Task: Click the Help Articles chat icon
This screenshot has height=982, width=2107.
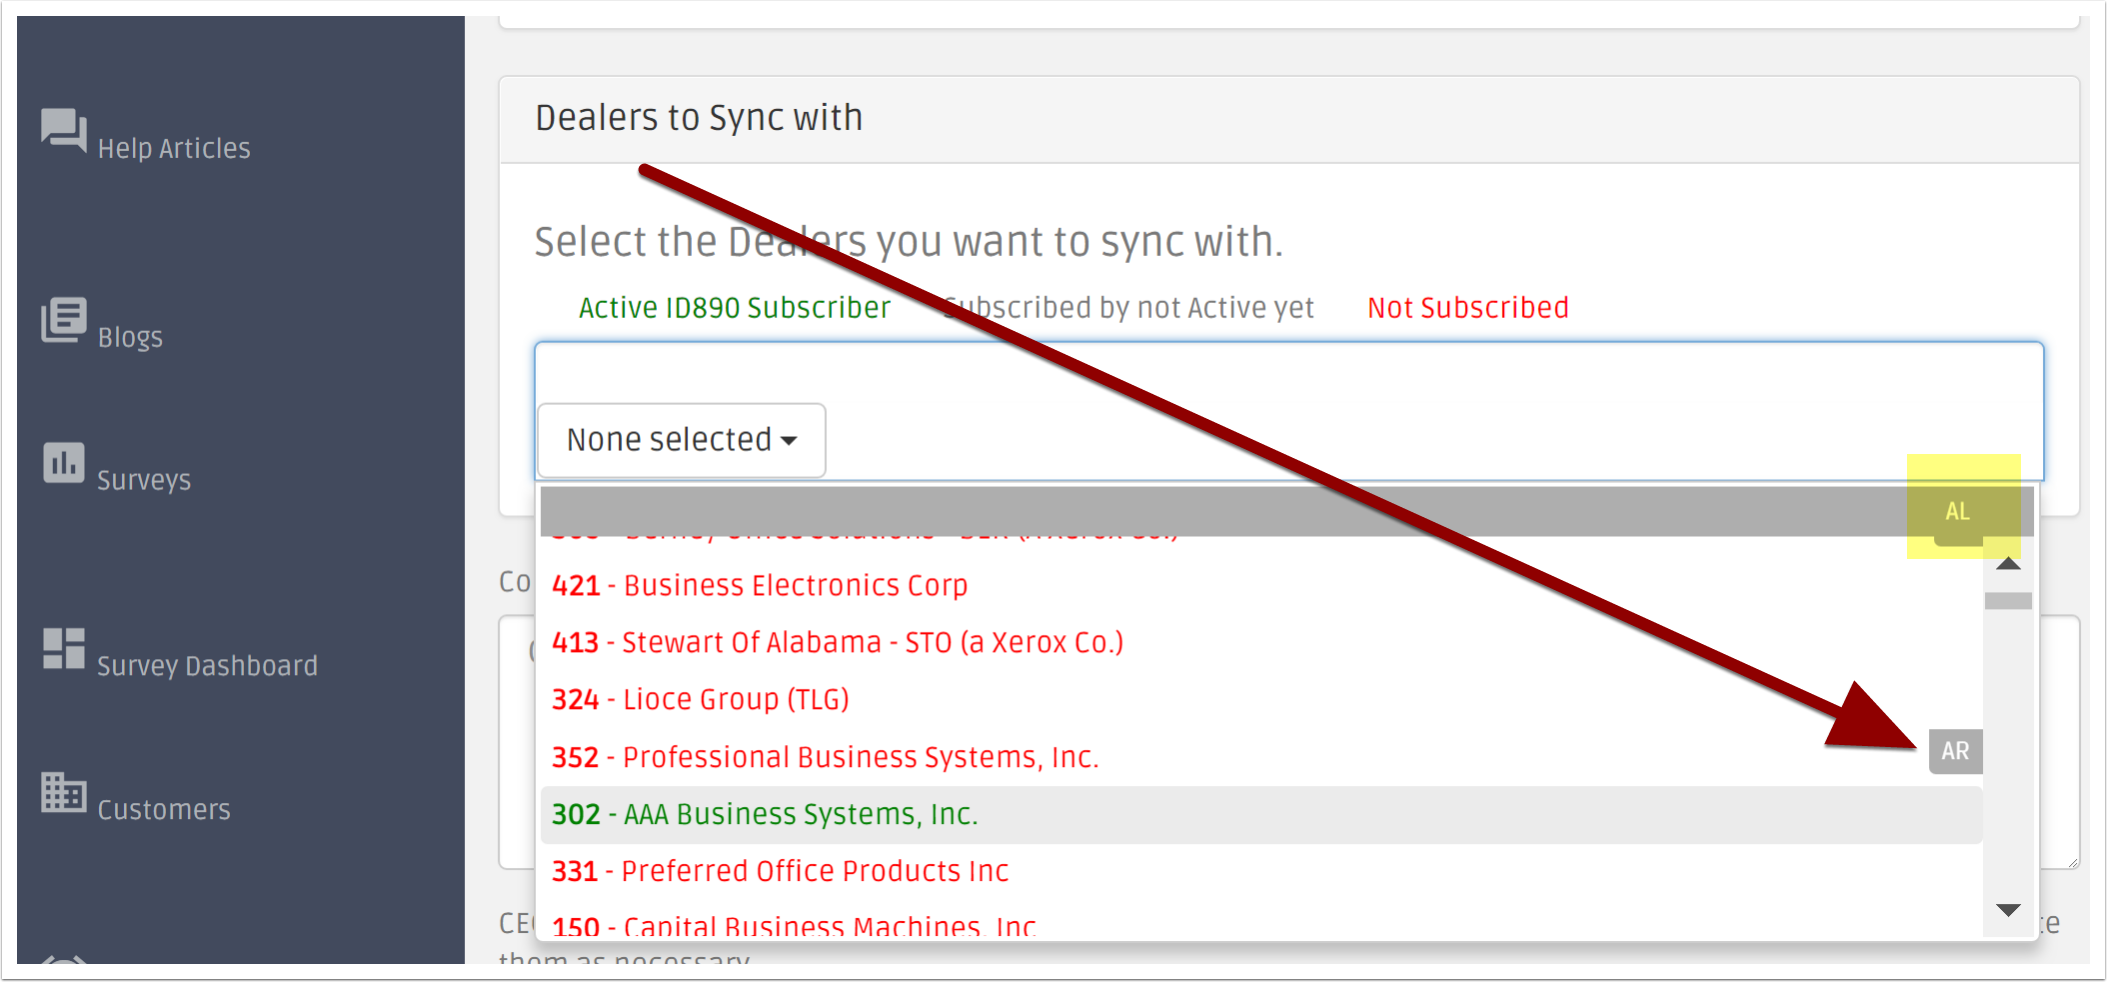Action: click(63, 130)
